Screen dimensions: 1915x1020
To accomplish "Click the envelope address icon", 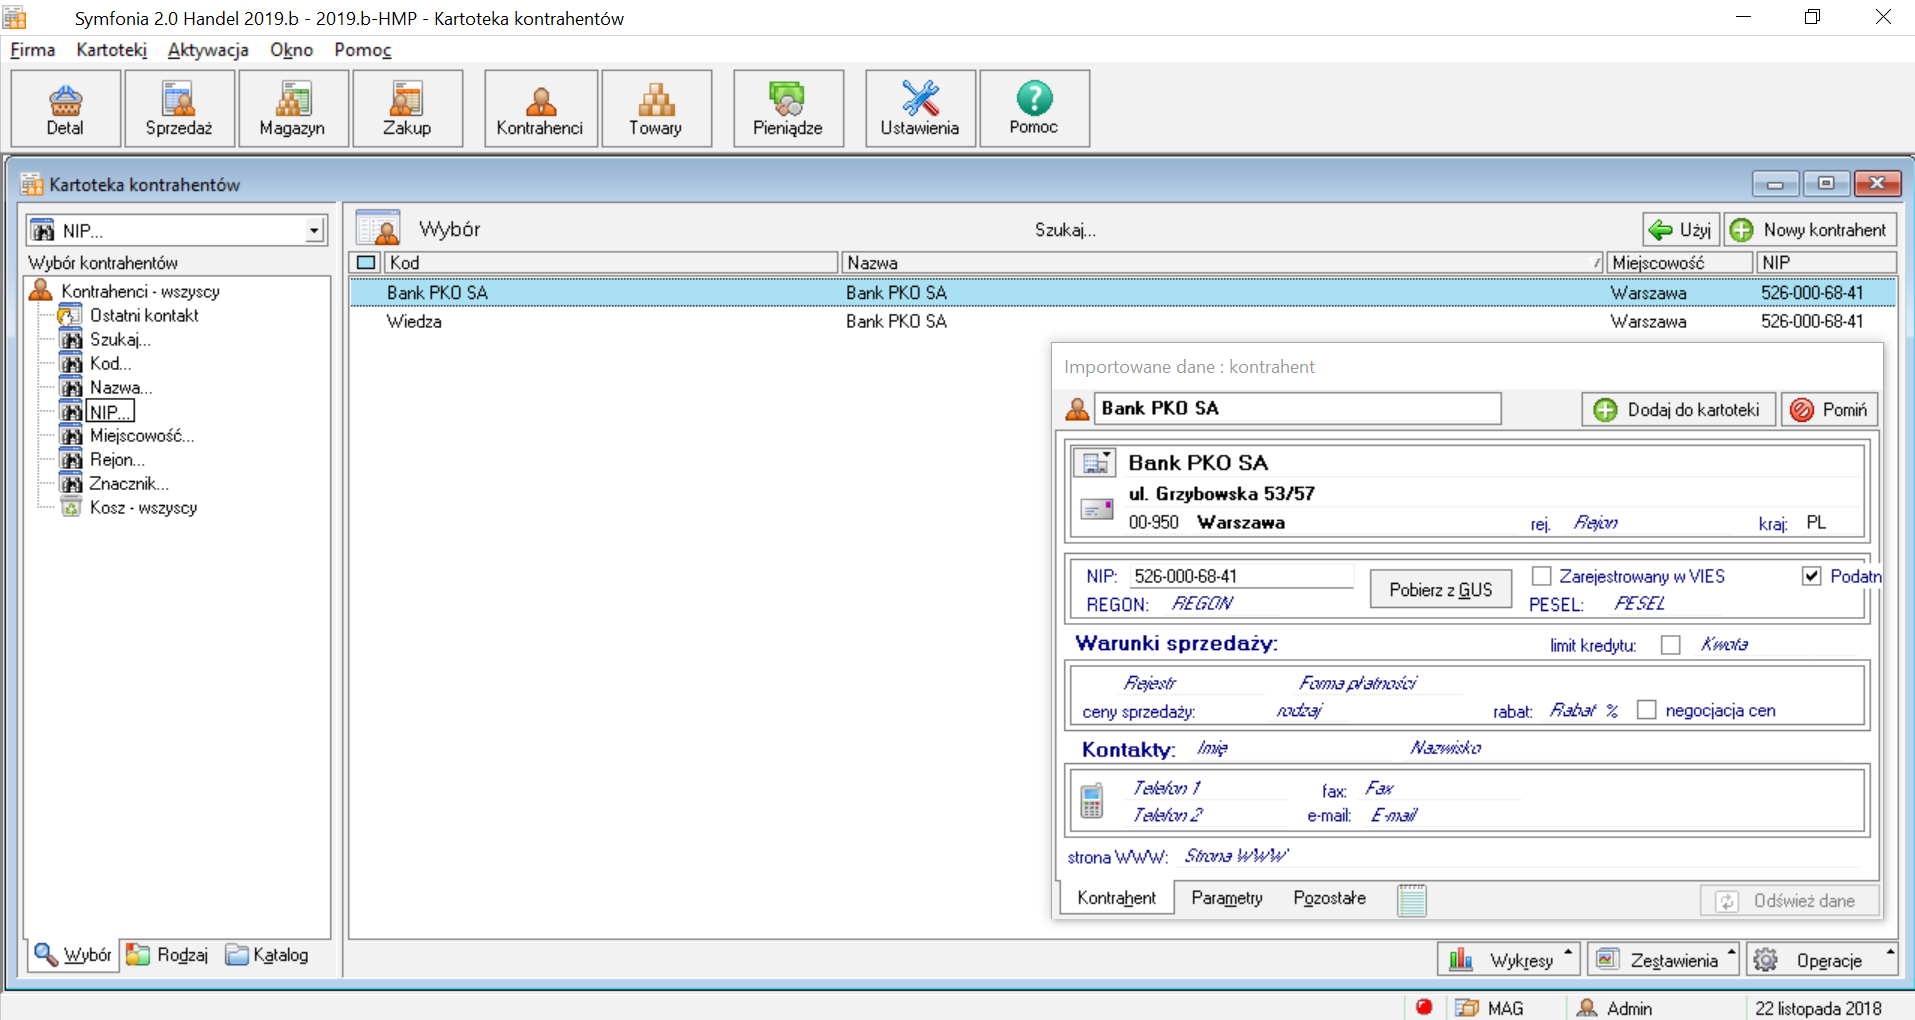I will pyautogui.click(x=1097, y=510).
